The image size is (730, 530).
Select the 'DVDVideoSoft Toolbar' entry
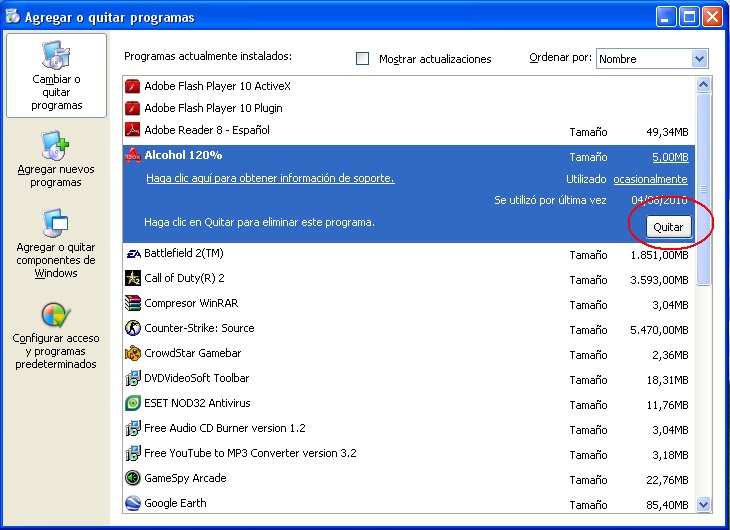[x=409, y=379]
